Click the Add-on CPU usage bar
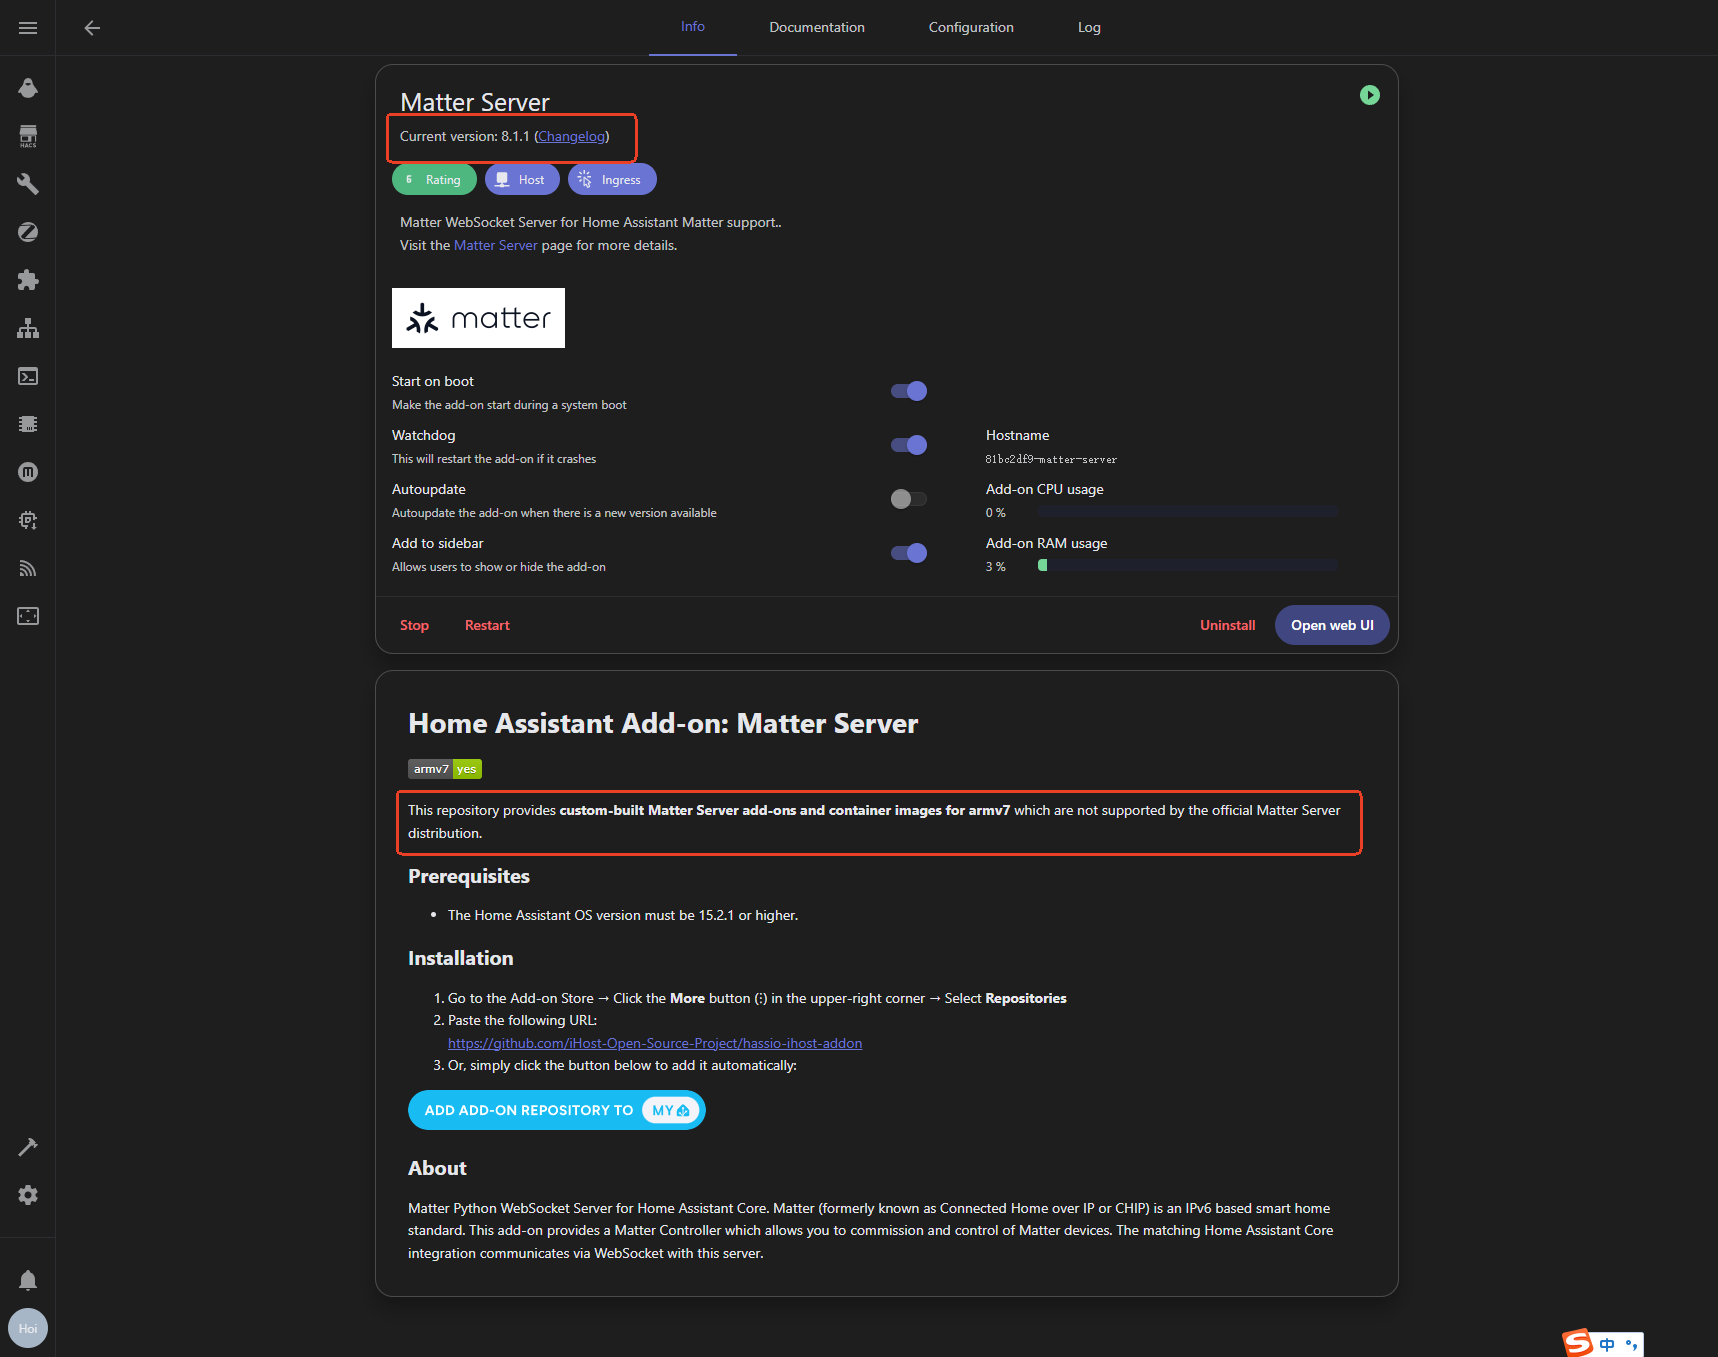Screen dimensions: 1718x1357 point(1187,511)
